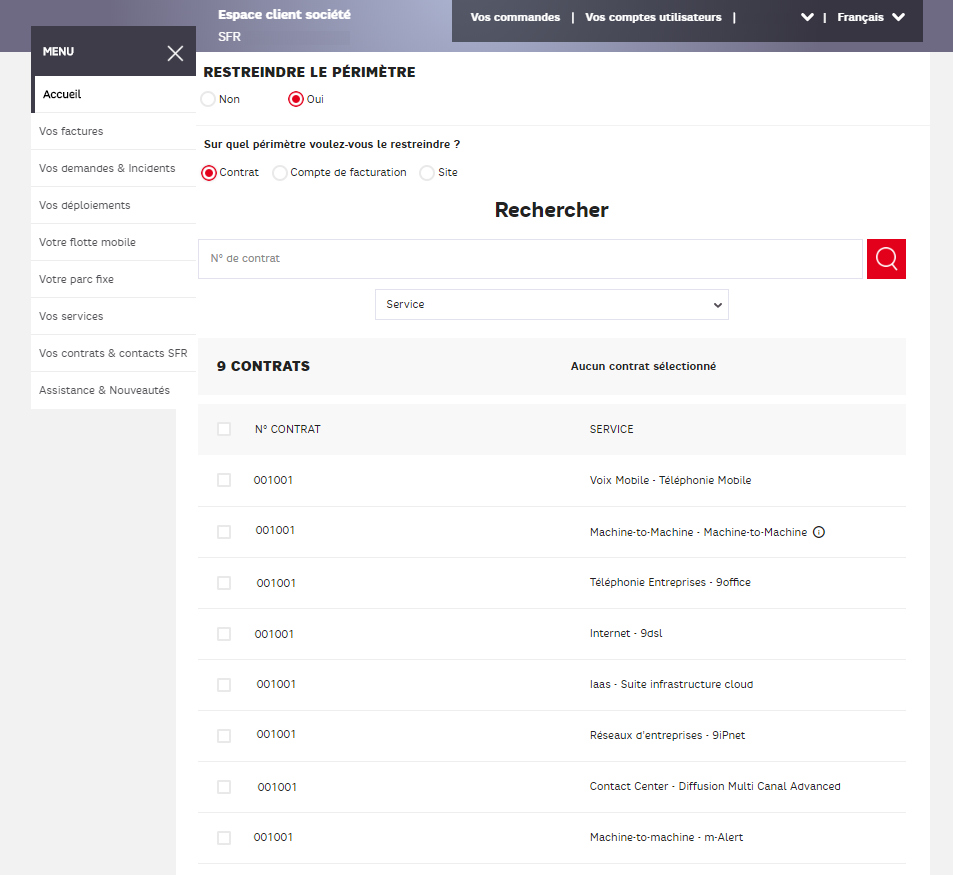953x875 pixels.
Task: Click Machine-to-machine - m-Alert service text
Action: pyautogui.click(x=666, y=837)
